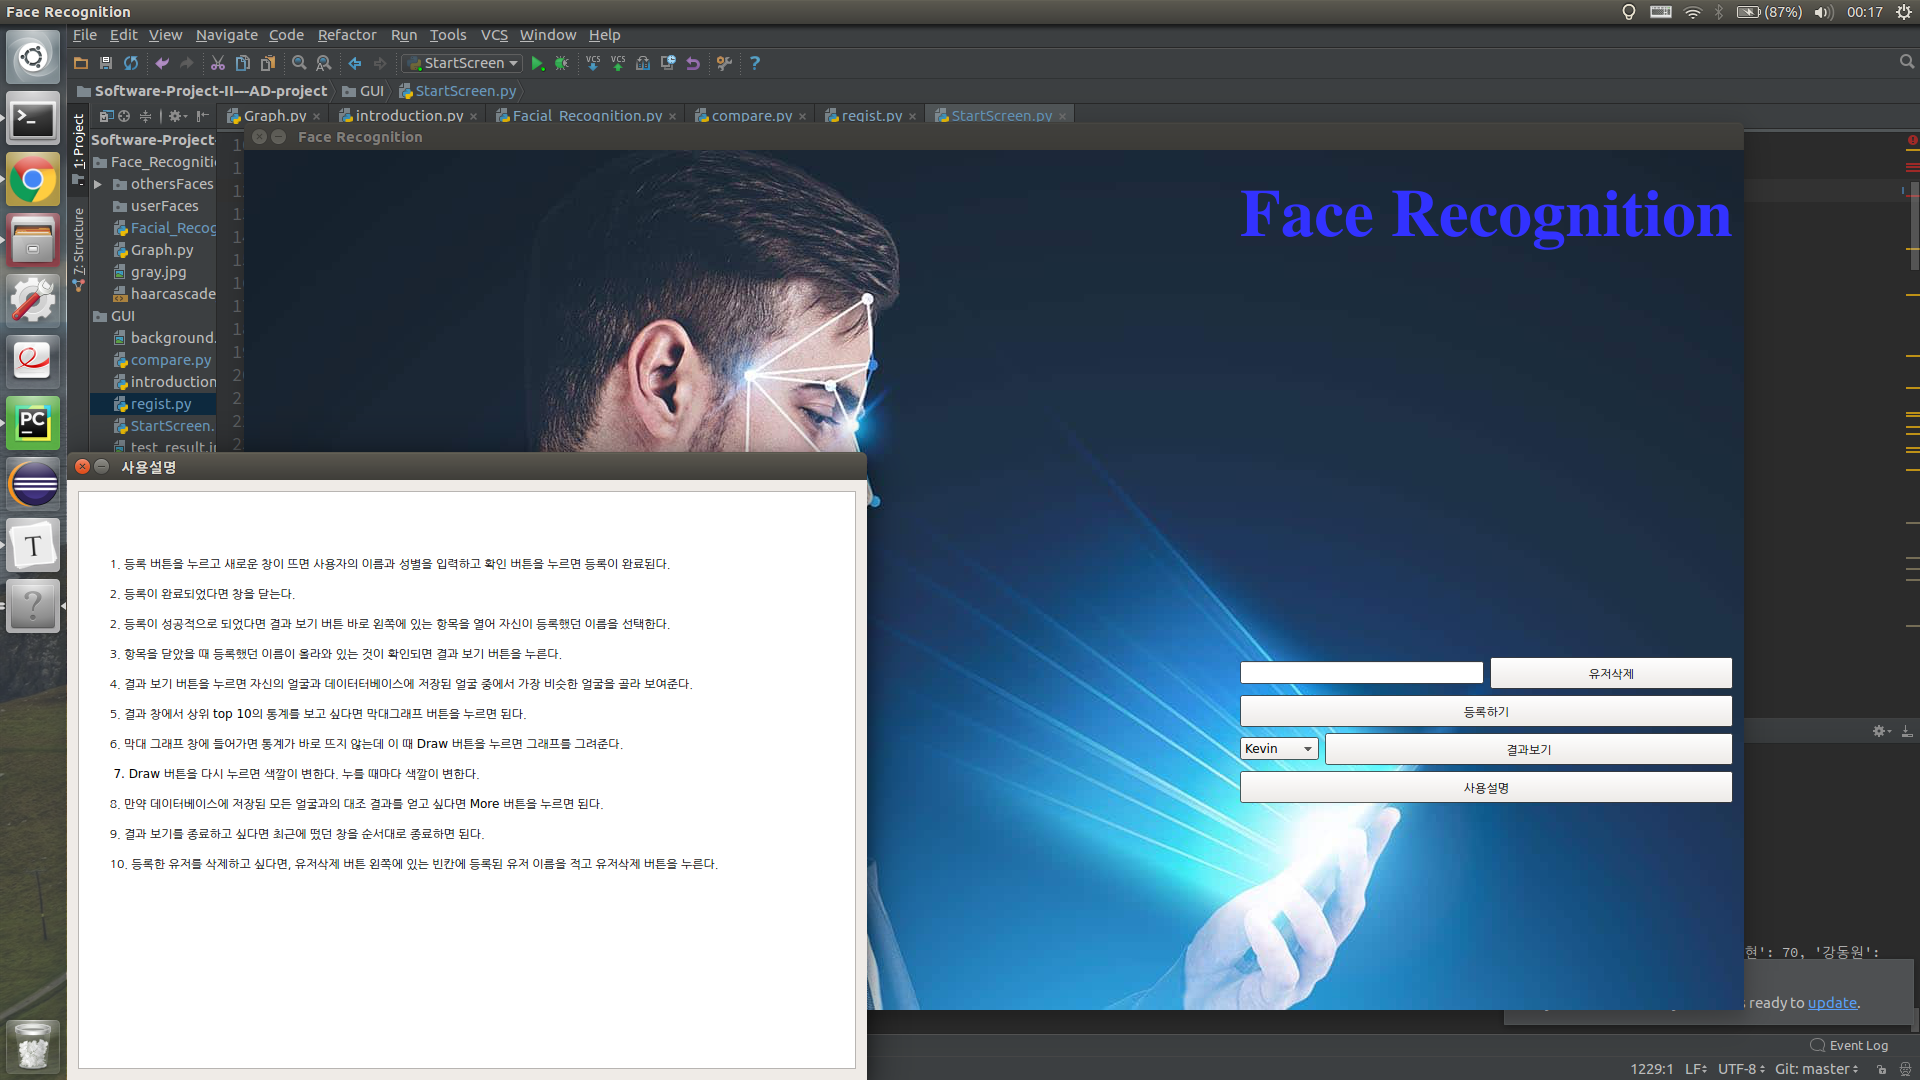Click the 등록하기 button
Image resolution: width=1920 pixels, height=1080 pixels.
[1485, 712]
